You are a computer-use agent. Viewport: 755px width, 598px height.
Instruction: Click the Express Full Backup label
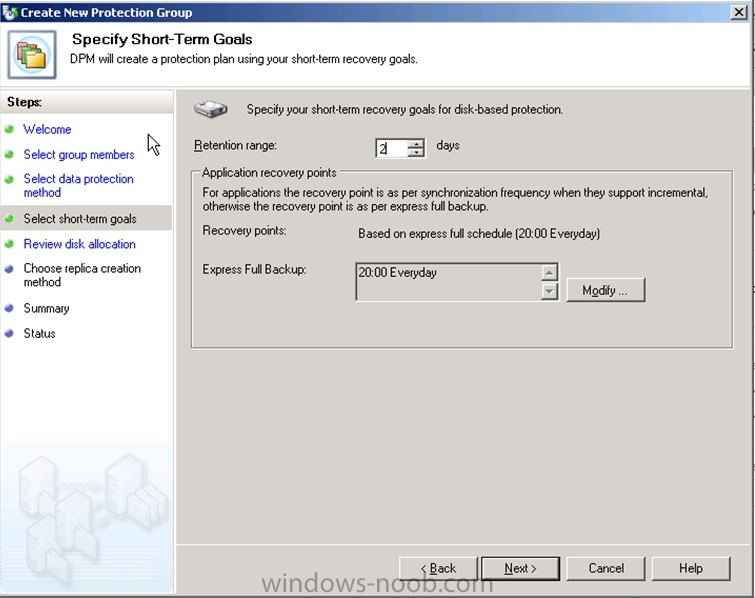point(254,269)
